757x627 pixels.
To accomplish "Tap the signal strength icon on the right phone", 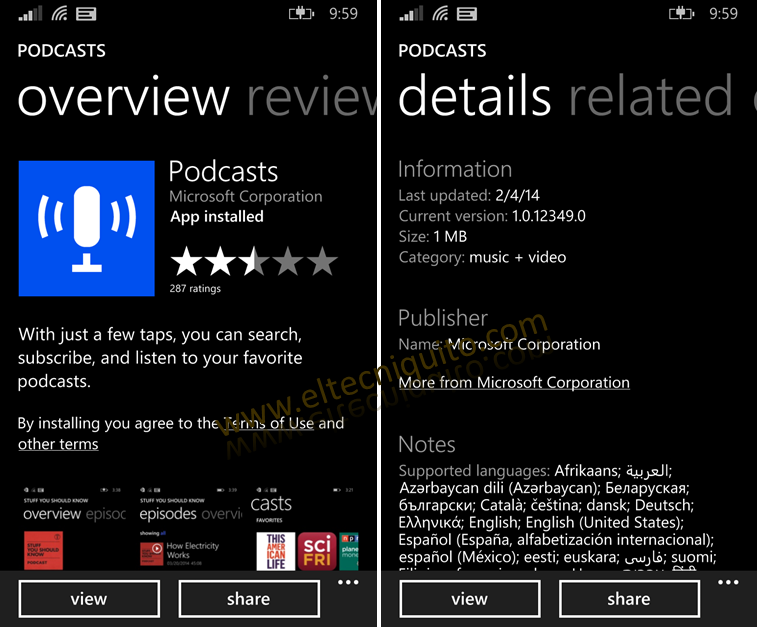I will tap(411, 13).
